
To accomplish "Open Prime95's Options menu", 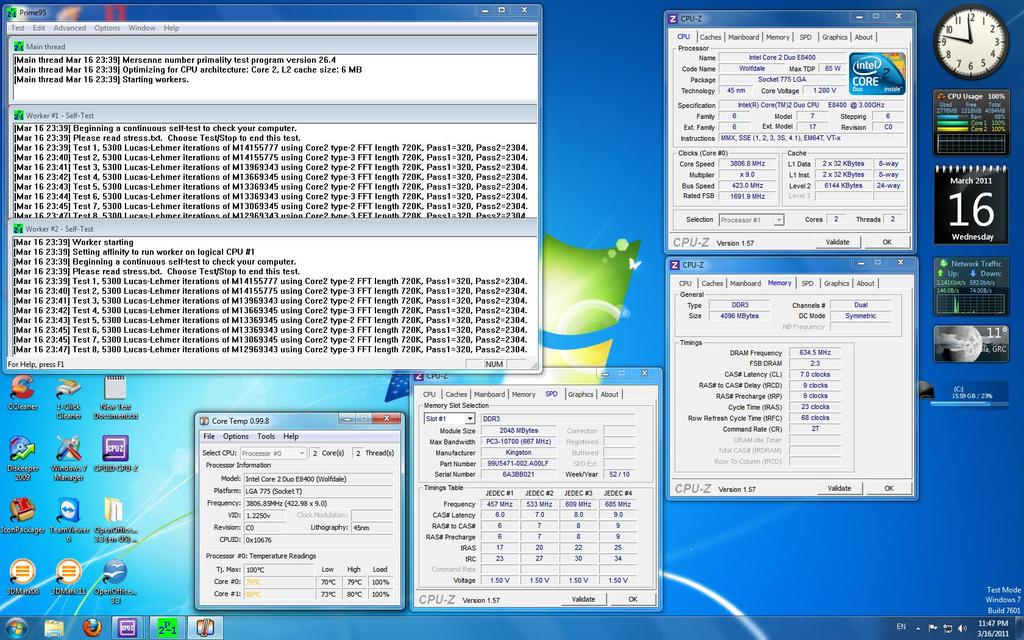I will [107, 28].
